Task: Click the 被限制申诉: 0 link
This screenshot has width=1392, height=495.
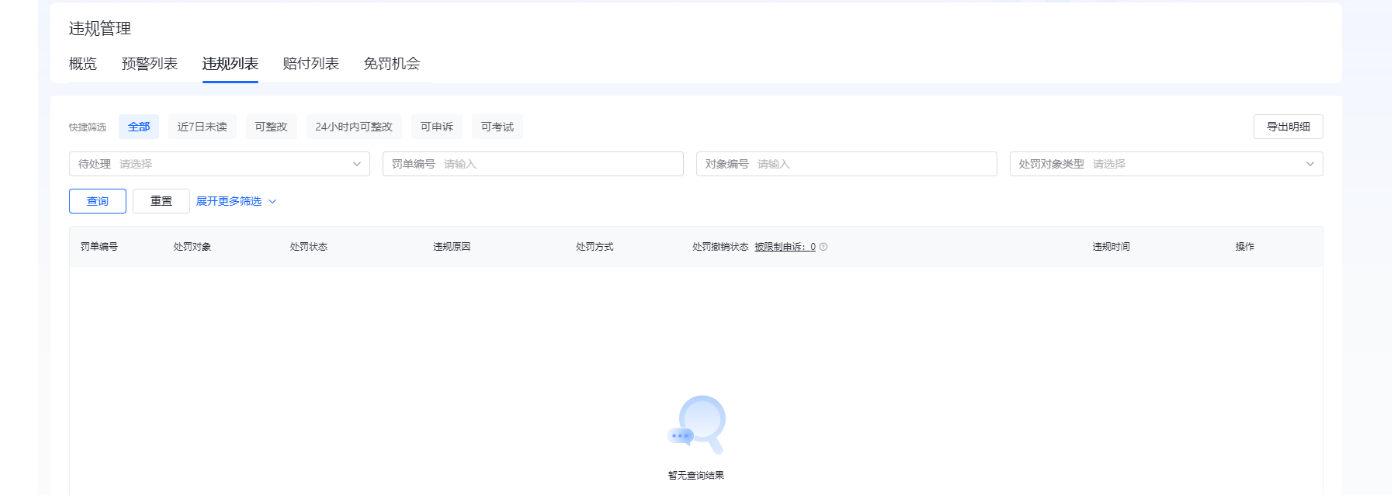Action: click(x=785, y=247)
